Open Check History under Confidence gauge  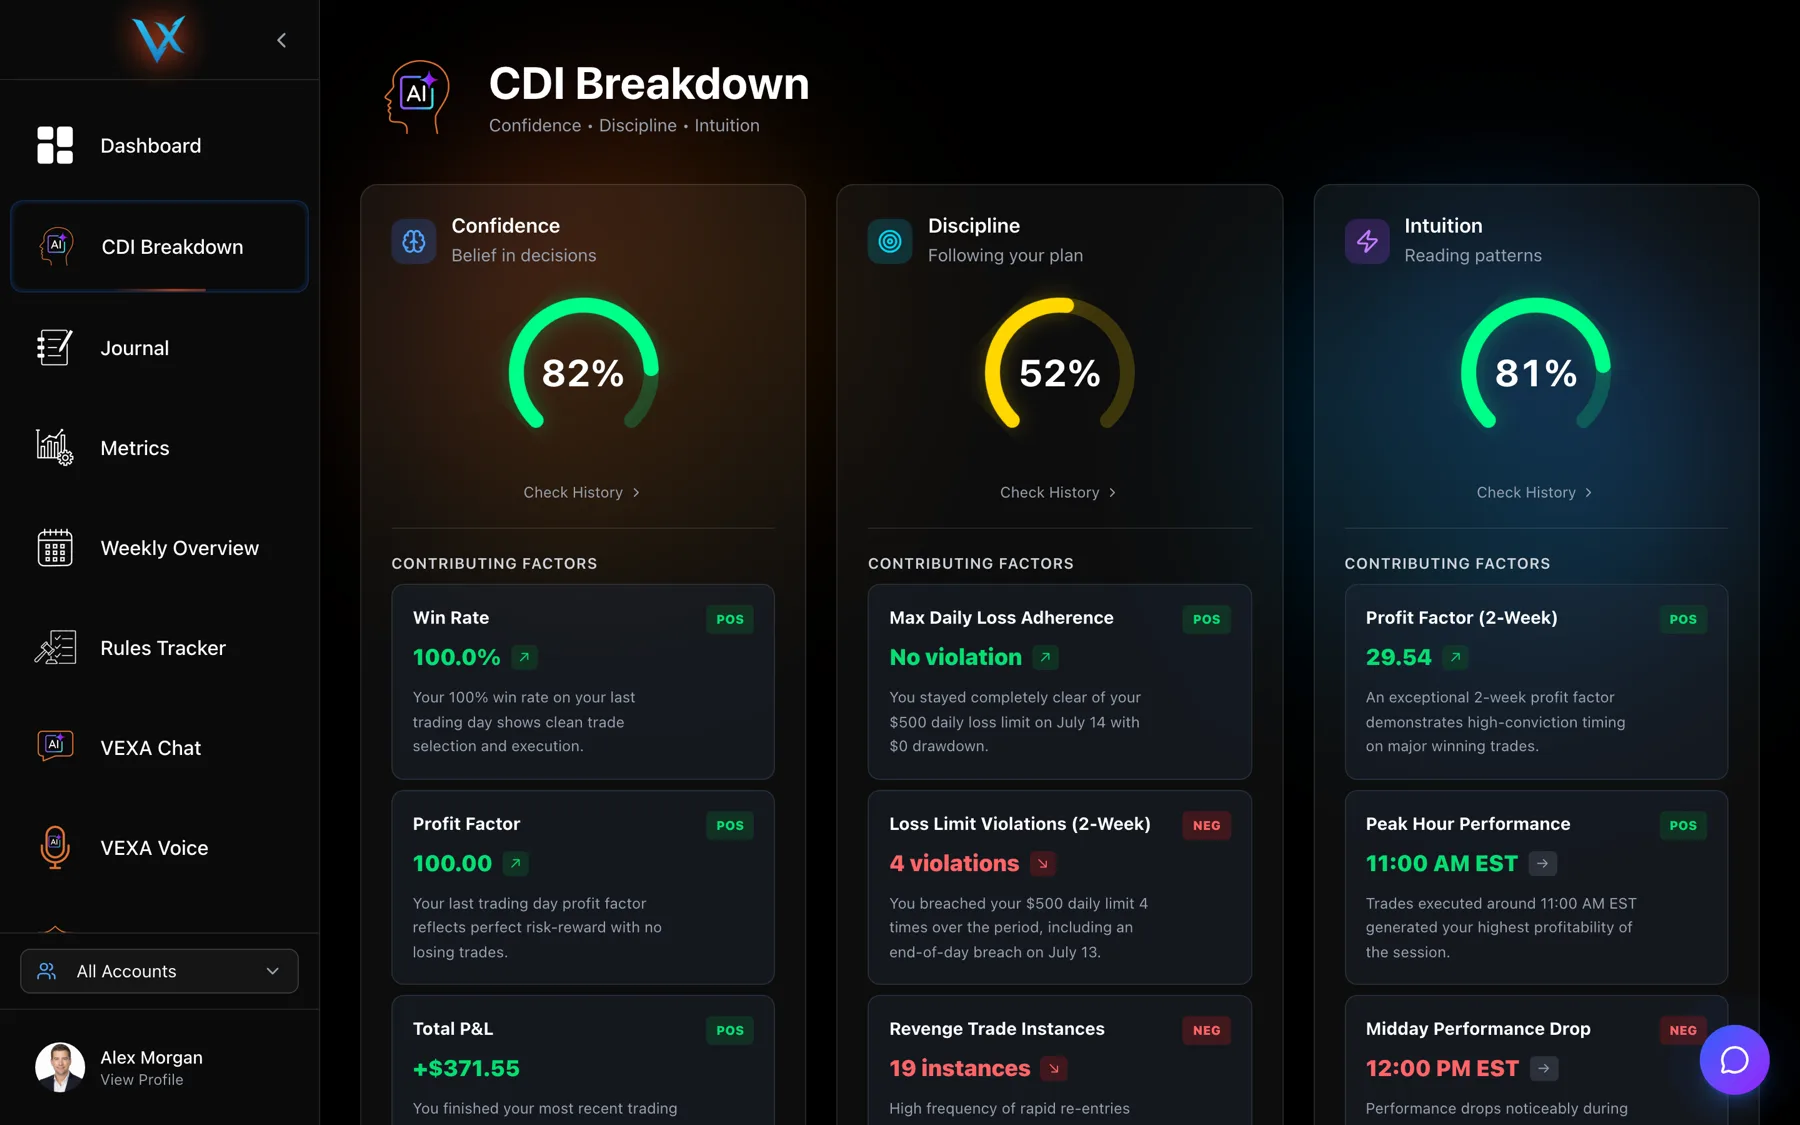coord(582,492)
